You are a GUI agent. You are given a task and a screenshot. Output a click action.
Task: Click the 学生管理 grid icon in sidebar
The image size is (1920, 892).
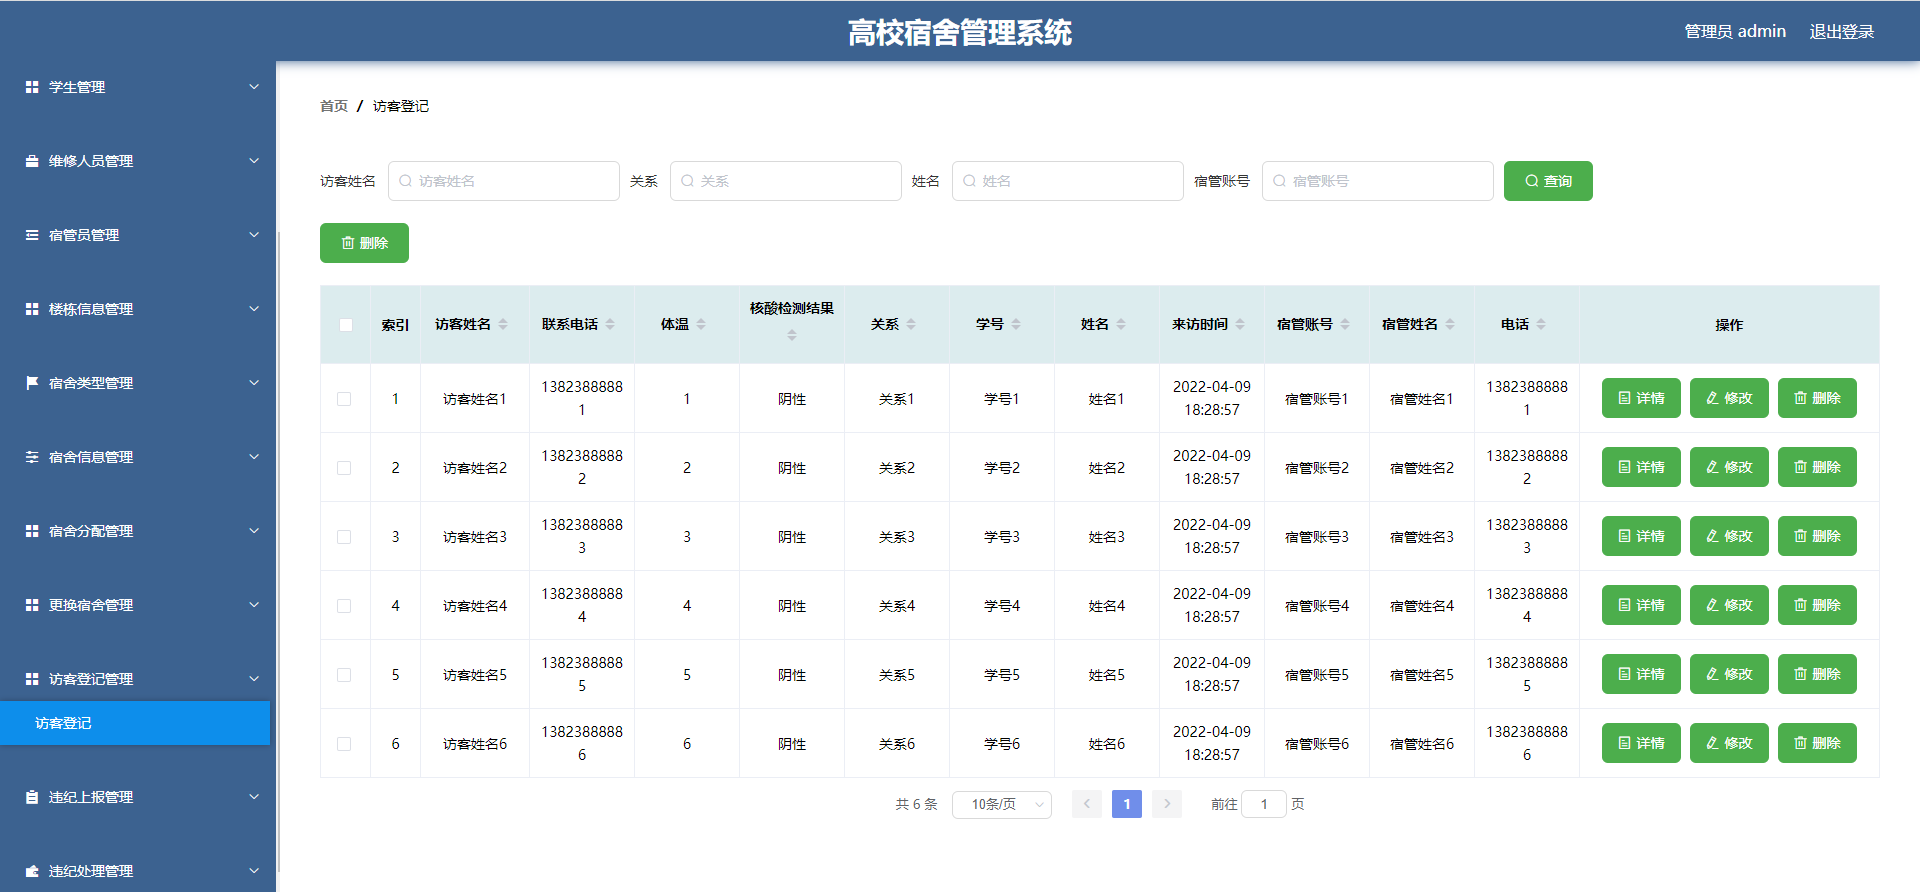click(x=32, y=87)
